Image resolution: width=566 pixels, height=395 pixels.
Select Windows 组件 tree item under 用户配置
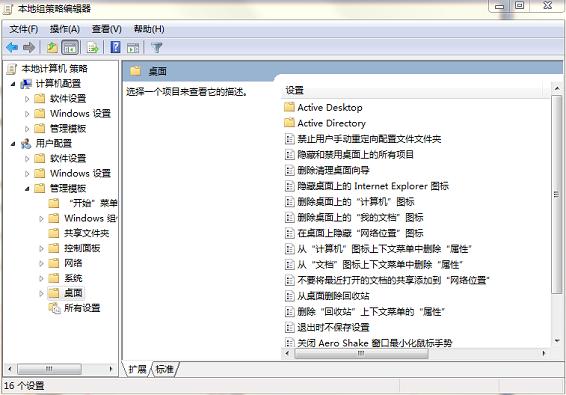coord(90,218)
